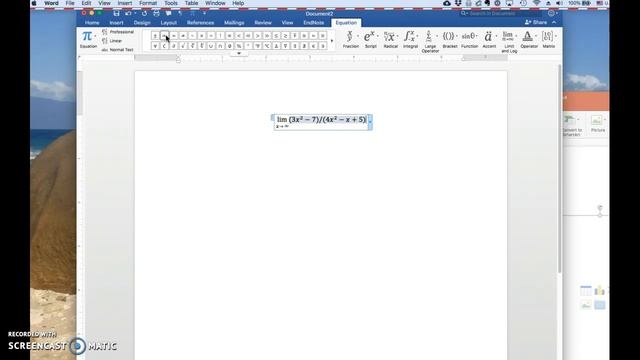Viewport: 640px width, 360px height.
Task: Open the Format menu in menu bar
Action: coord(148,3)
